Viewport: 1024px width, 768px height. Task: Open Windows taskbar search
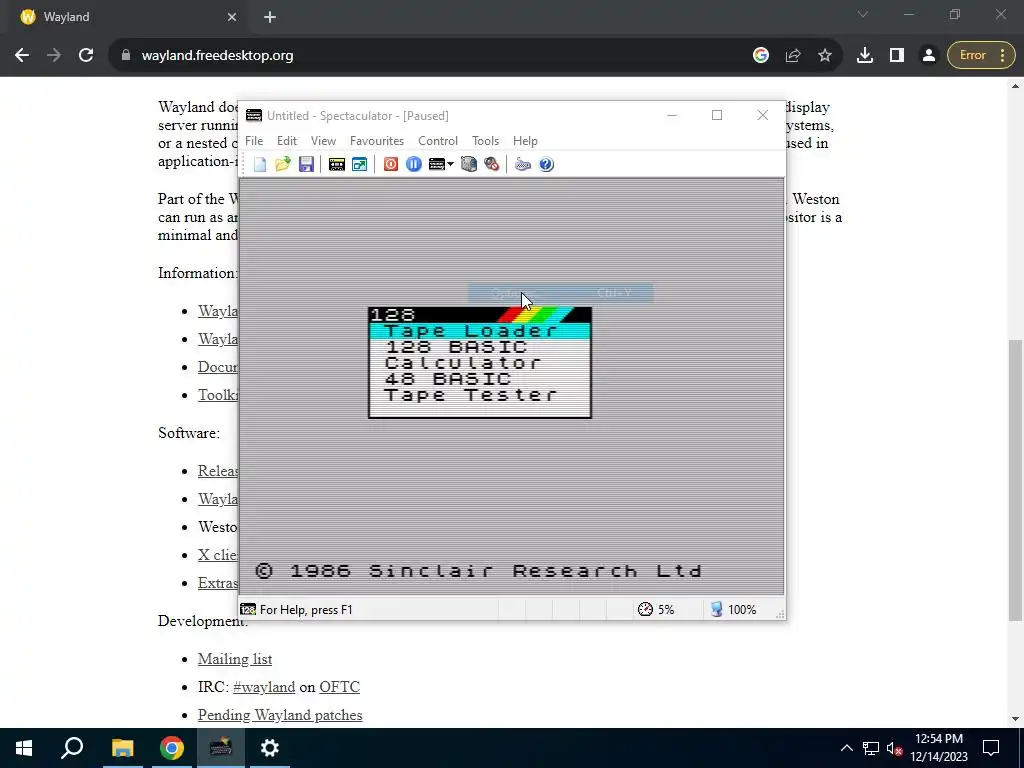(x=72, y=748)
